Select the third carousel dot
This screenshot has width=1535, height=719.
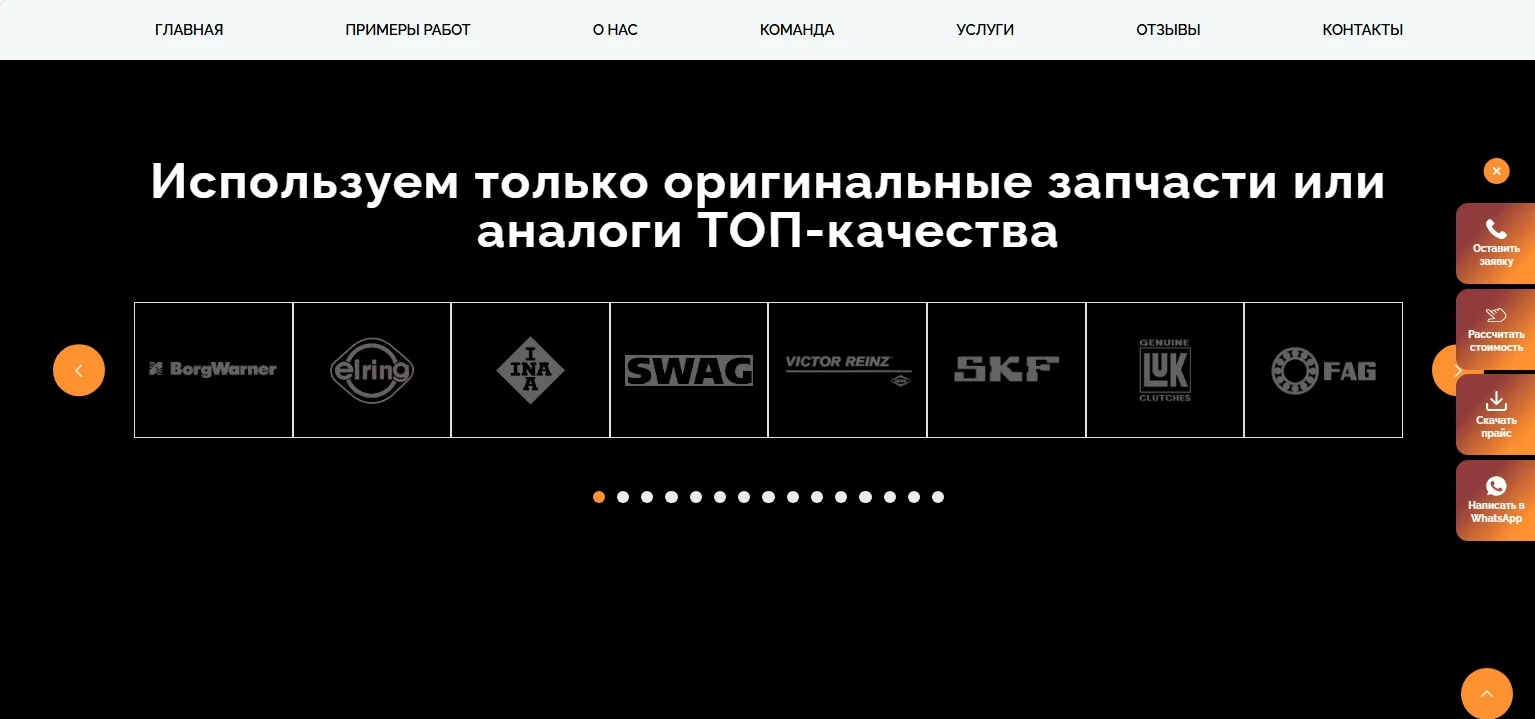[647, 497]
